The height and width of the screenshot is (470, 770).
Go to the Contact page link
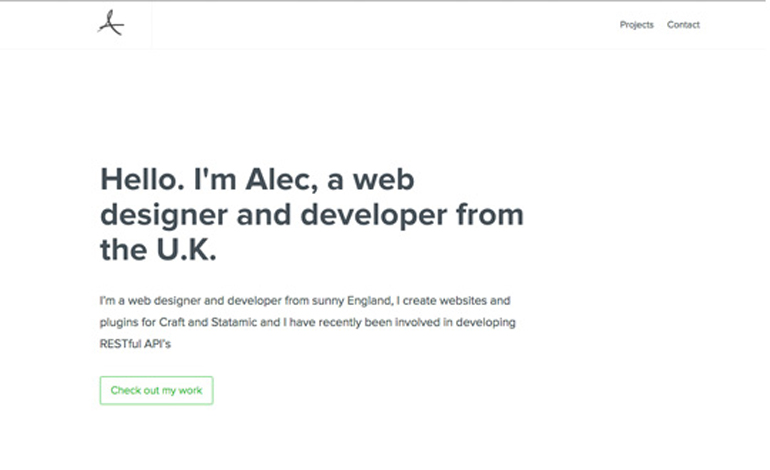point(683,25)
